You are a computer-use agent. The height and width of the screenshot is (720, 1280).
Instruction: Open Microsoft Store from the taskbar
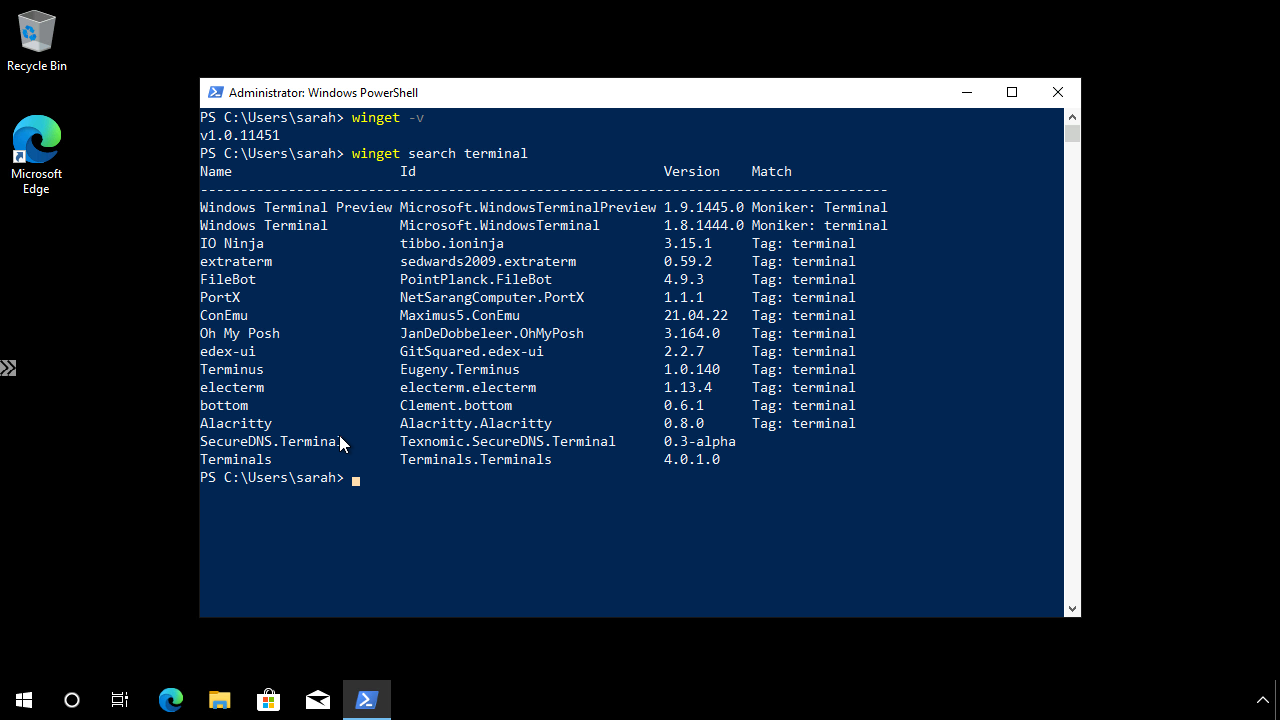click(x=268, y=699)
